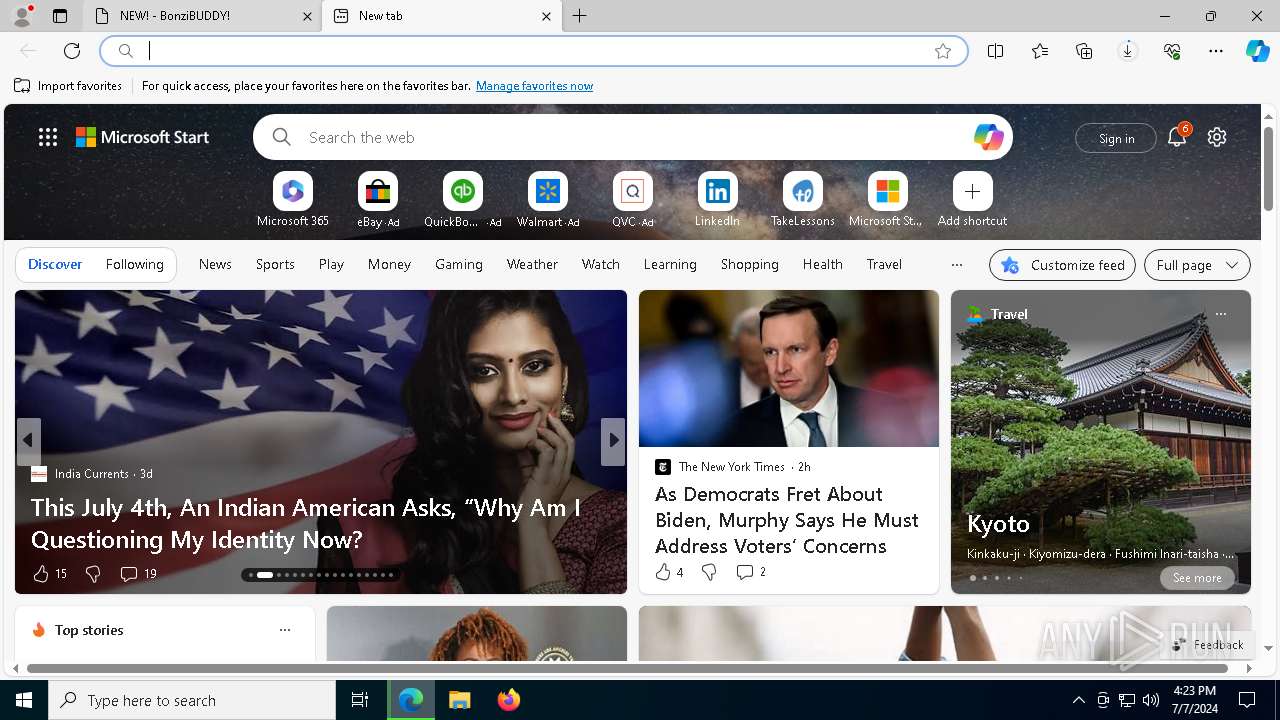This screenshot has height=720, width=1280.
Task: Dislike the New York Times article
Action: (709, 572)
